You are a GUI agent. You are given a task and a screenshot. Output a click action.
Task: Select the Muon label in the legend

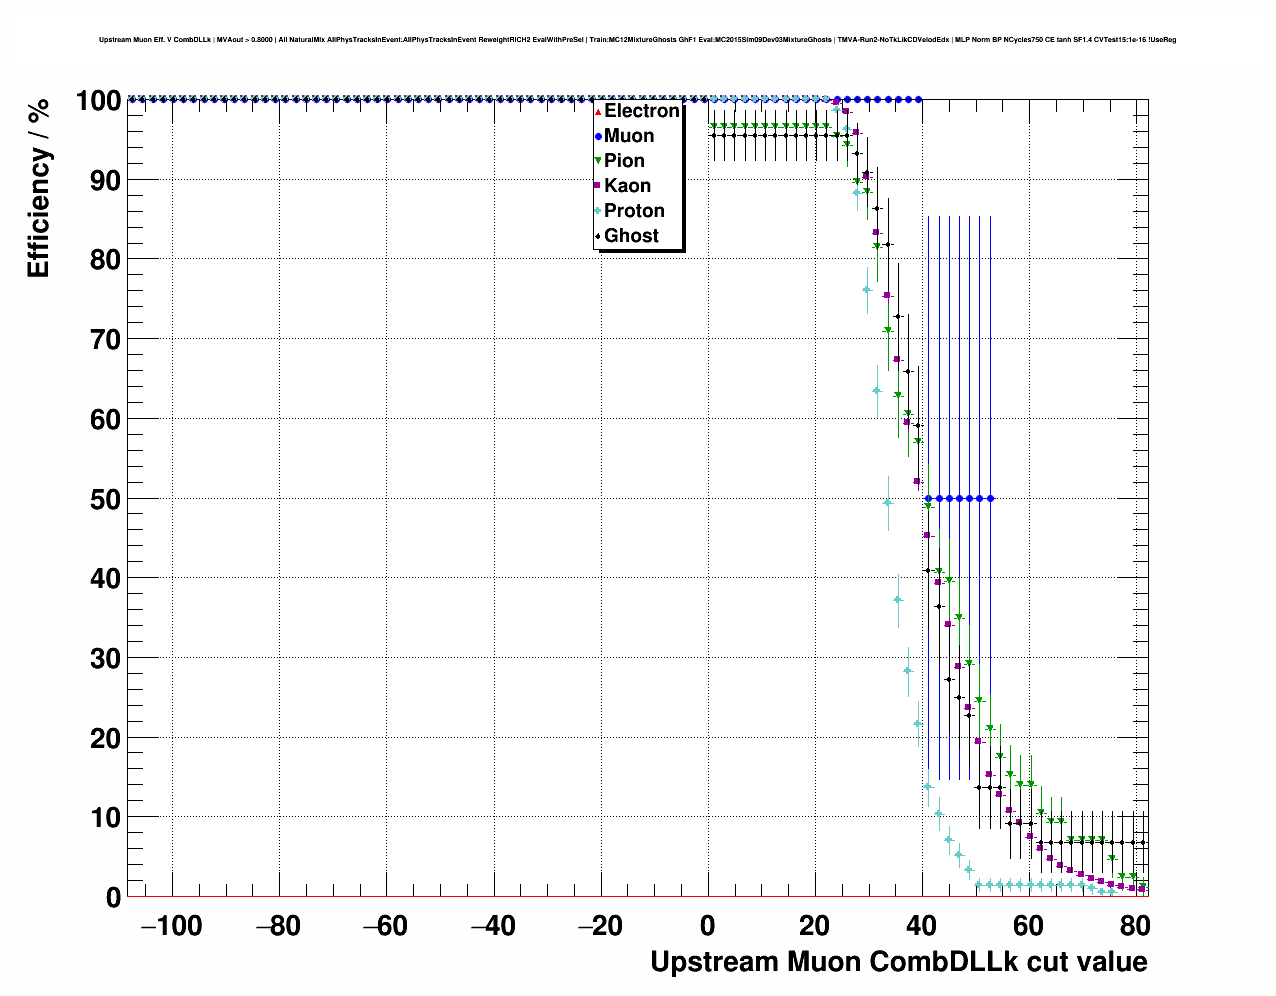[x=629, y=136]
